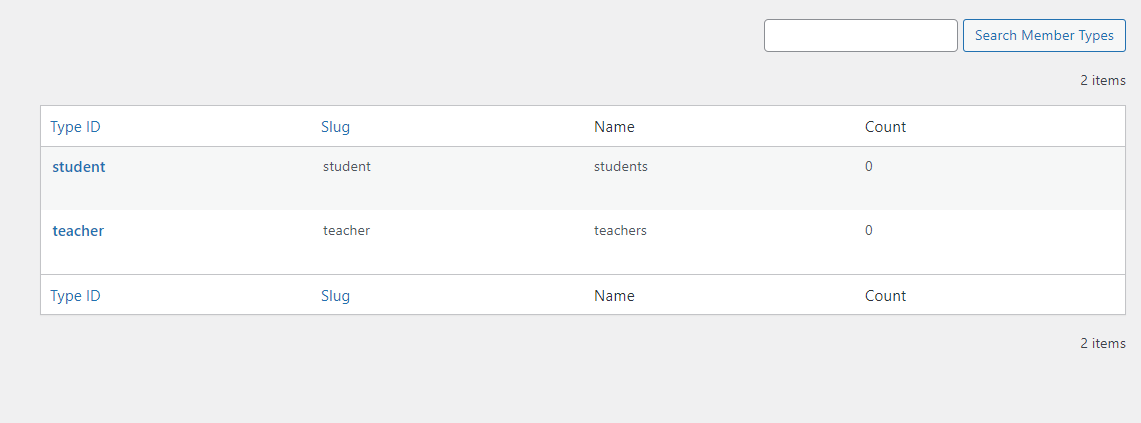Sort by Slug in top header row

click(x=336, y=127)
